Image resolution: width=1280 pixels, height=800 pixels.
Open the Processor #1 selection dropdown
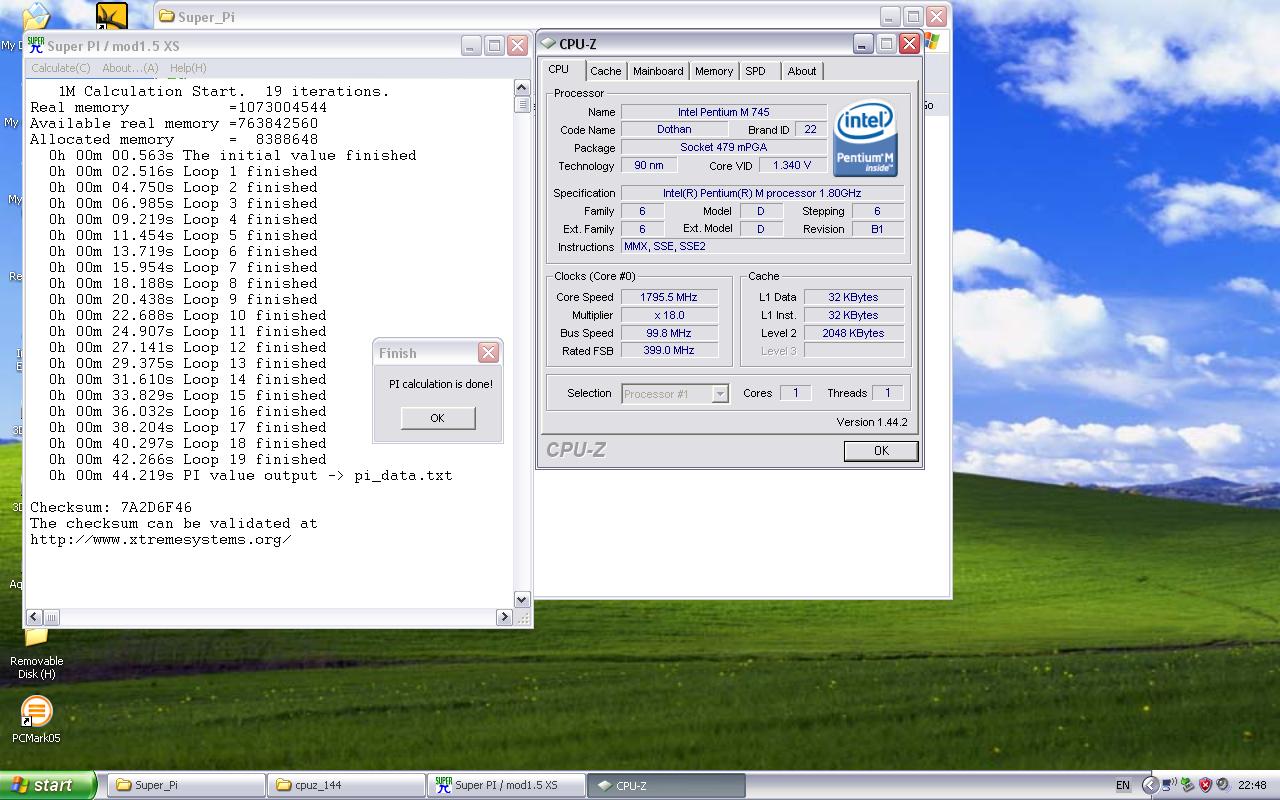(675, 394)
